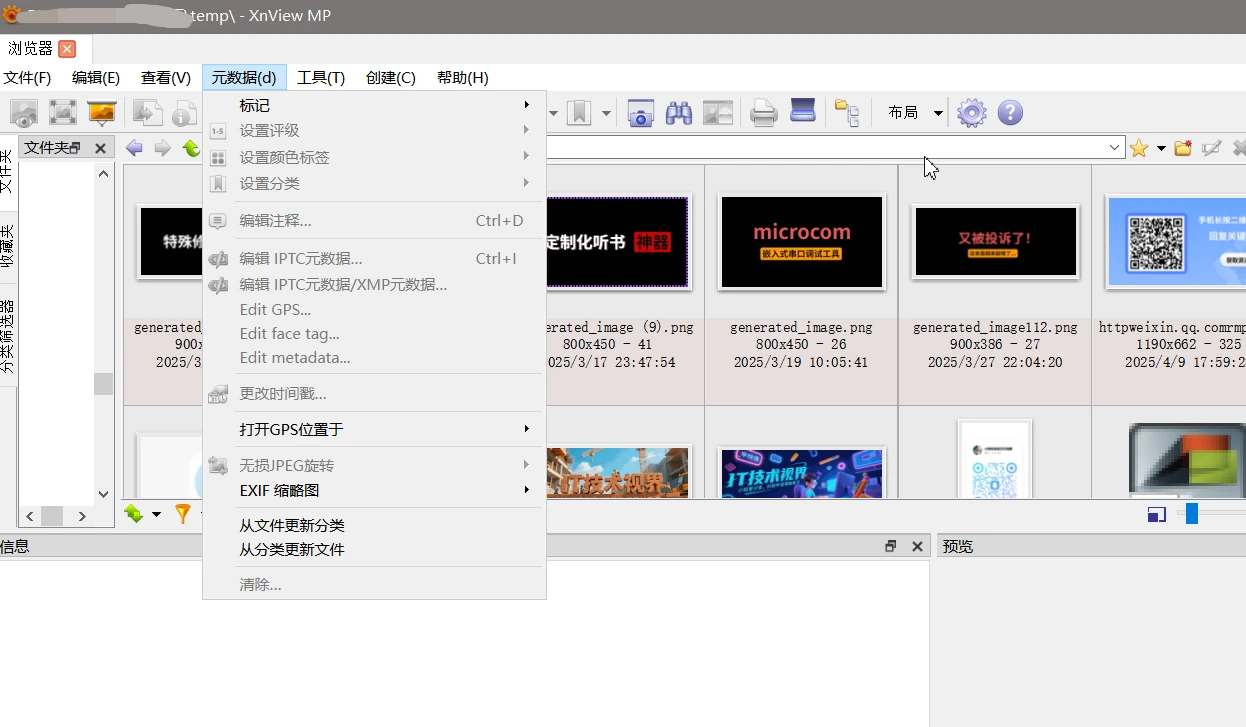Screen dimensions: 1246x727
Task: Select the microcom generated_image.png thumbnail
Action: pyautogui.click(x=801, y=243)
